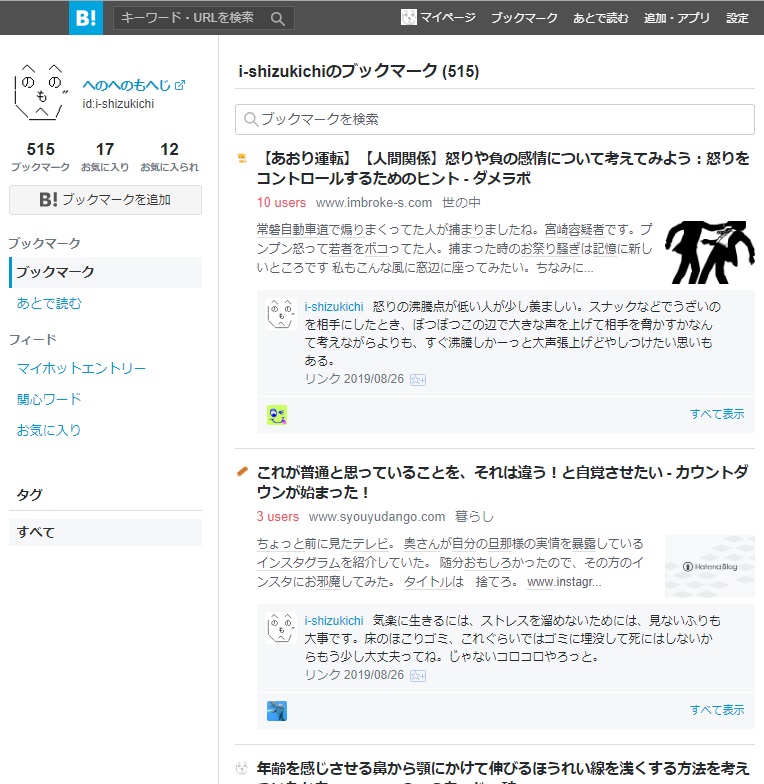Click the commenter avatar in the カウントダウン comment
This screenshot has width=764, height=784.
(280, 628)
